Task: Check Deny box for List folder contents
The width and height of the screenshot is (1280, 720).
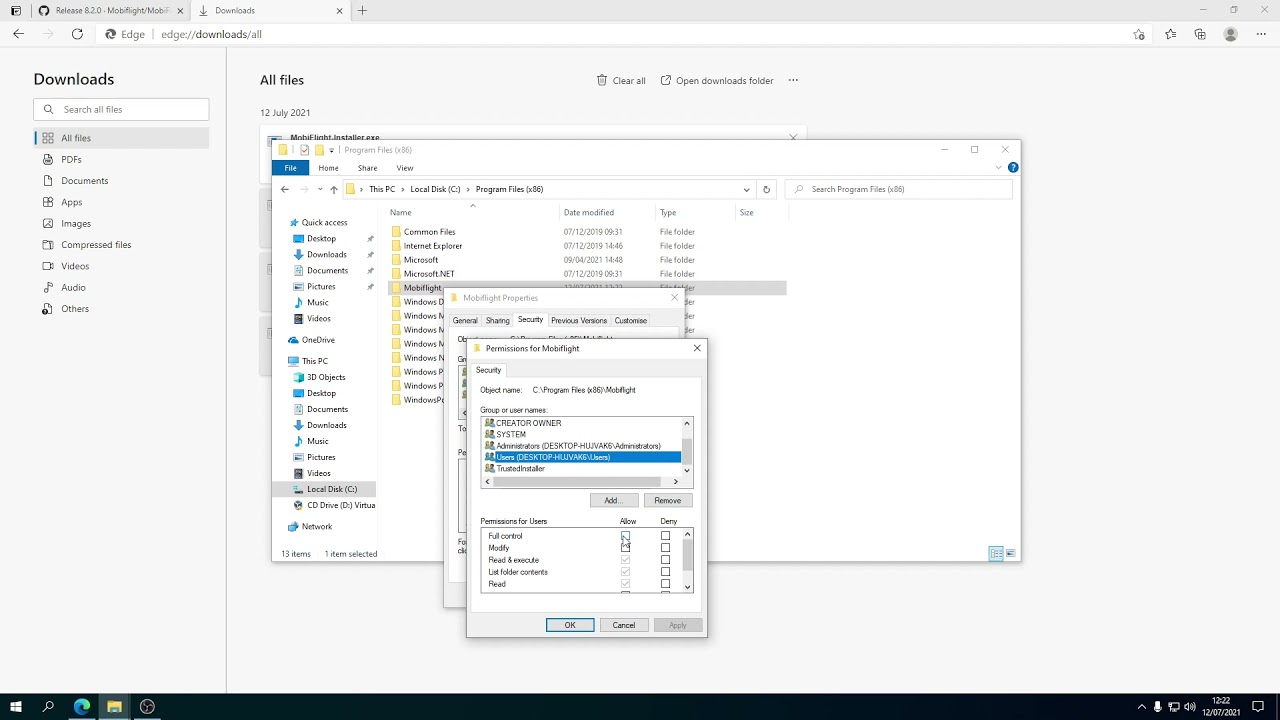Action: (x=665, y=572)
